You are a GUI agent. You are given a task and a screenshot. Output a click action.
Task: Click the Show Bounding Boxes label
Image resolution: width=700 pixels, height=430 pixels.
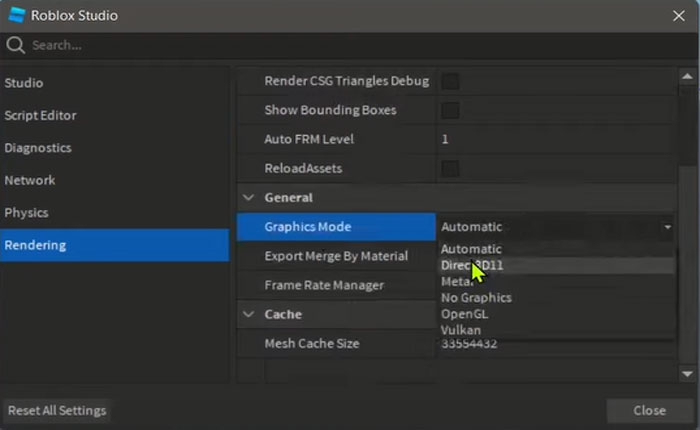[330, 110]
